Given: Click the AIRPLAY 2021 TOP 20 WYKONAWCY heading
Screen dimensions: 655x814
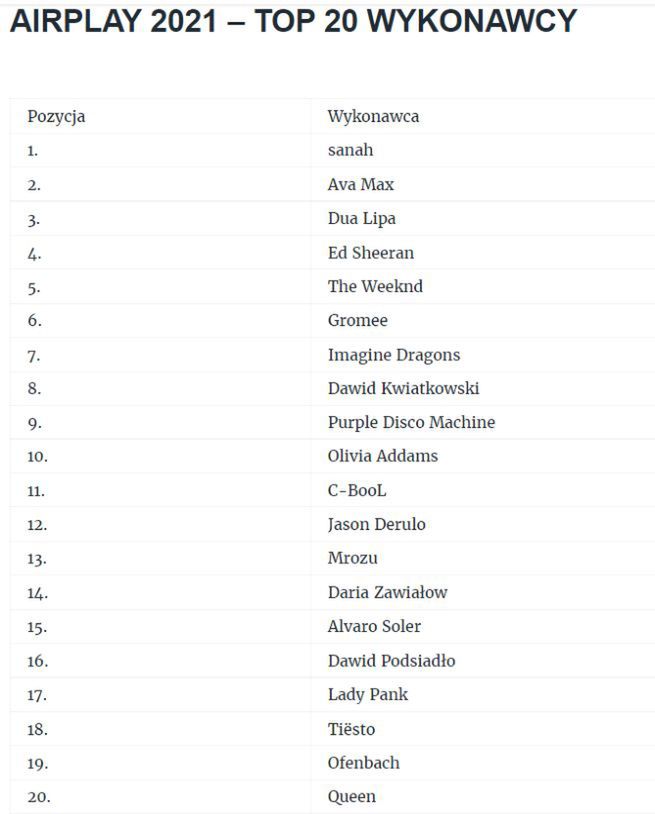Looking at the screenshot, I should click(293, 22).
